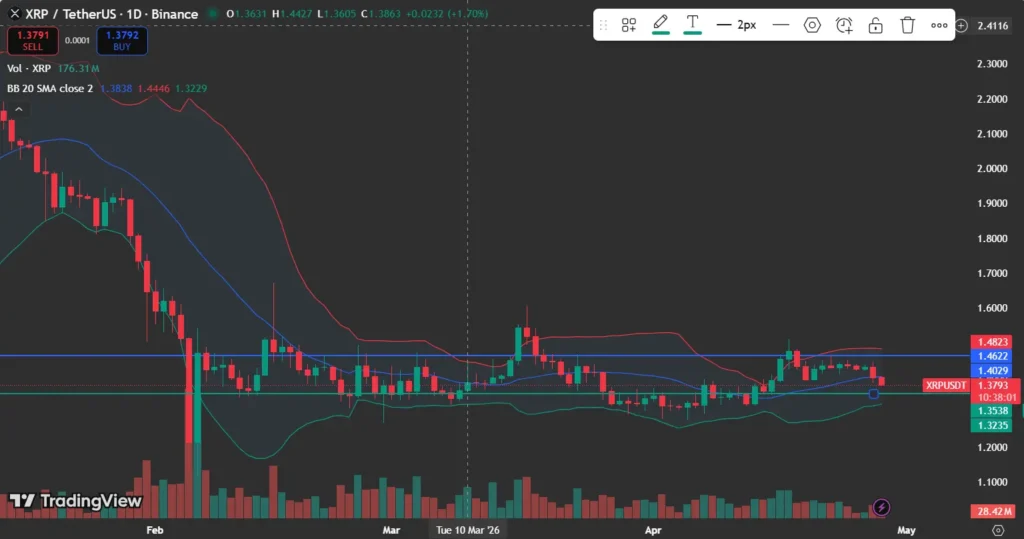The image size is (1024, 539).
Task: Click the plus icon beside 2.4116 price
Action: pos(961,25)
